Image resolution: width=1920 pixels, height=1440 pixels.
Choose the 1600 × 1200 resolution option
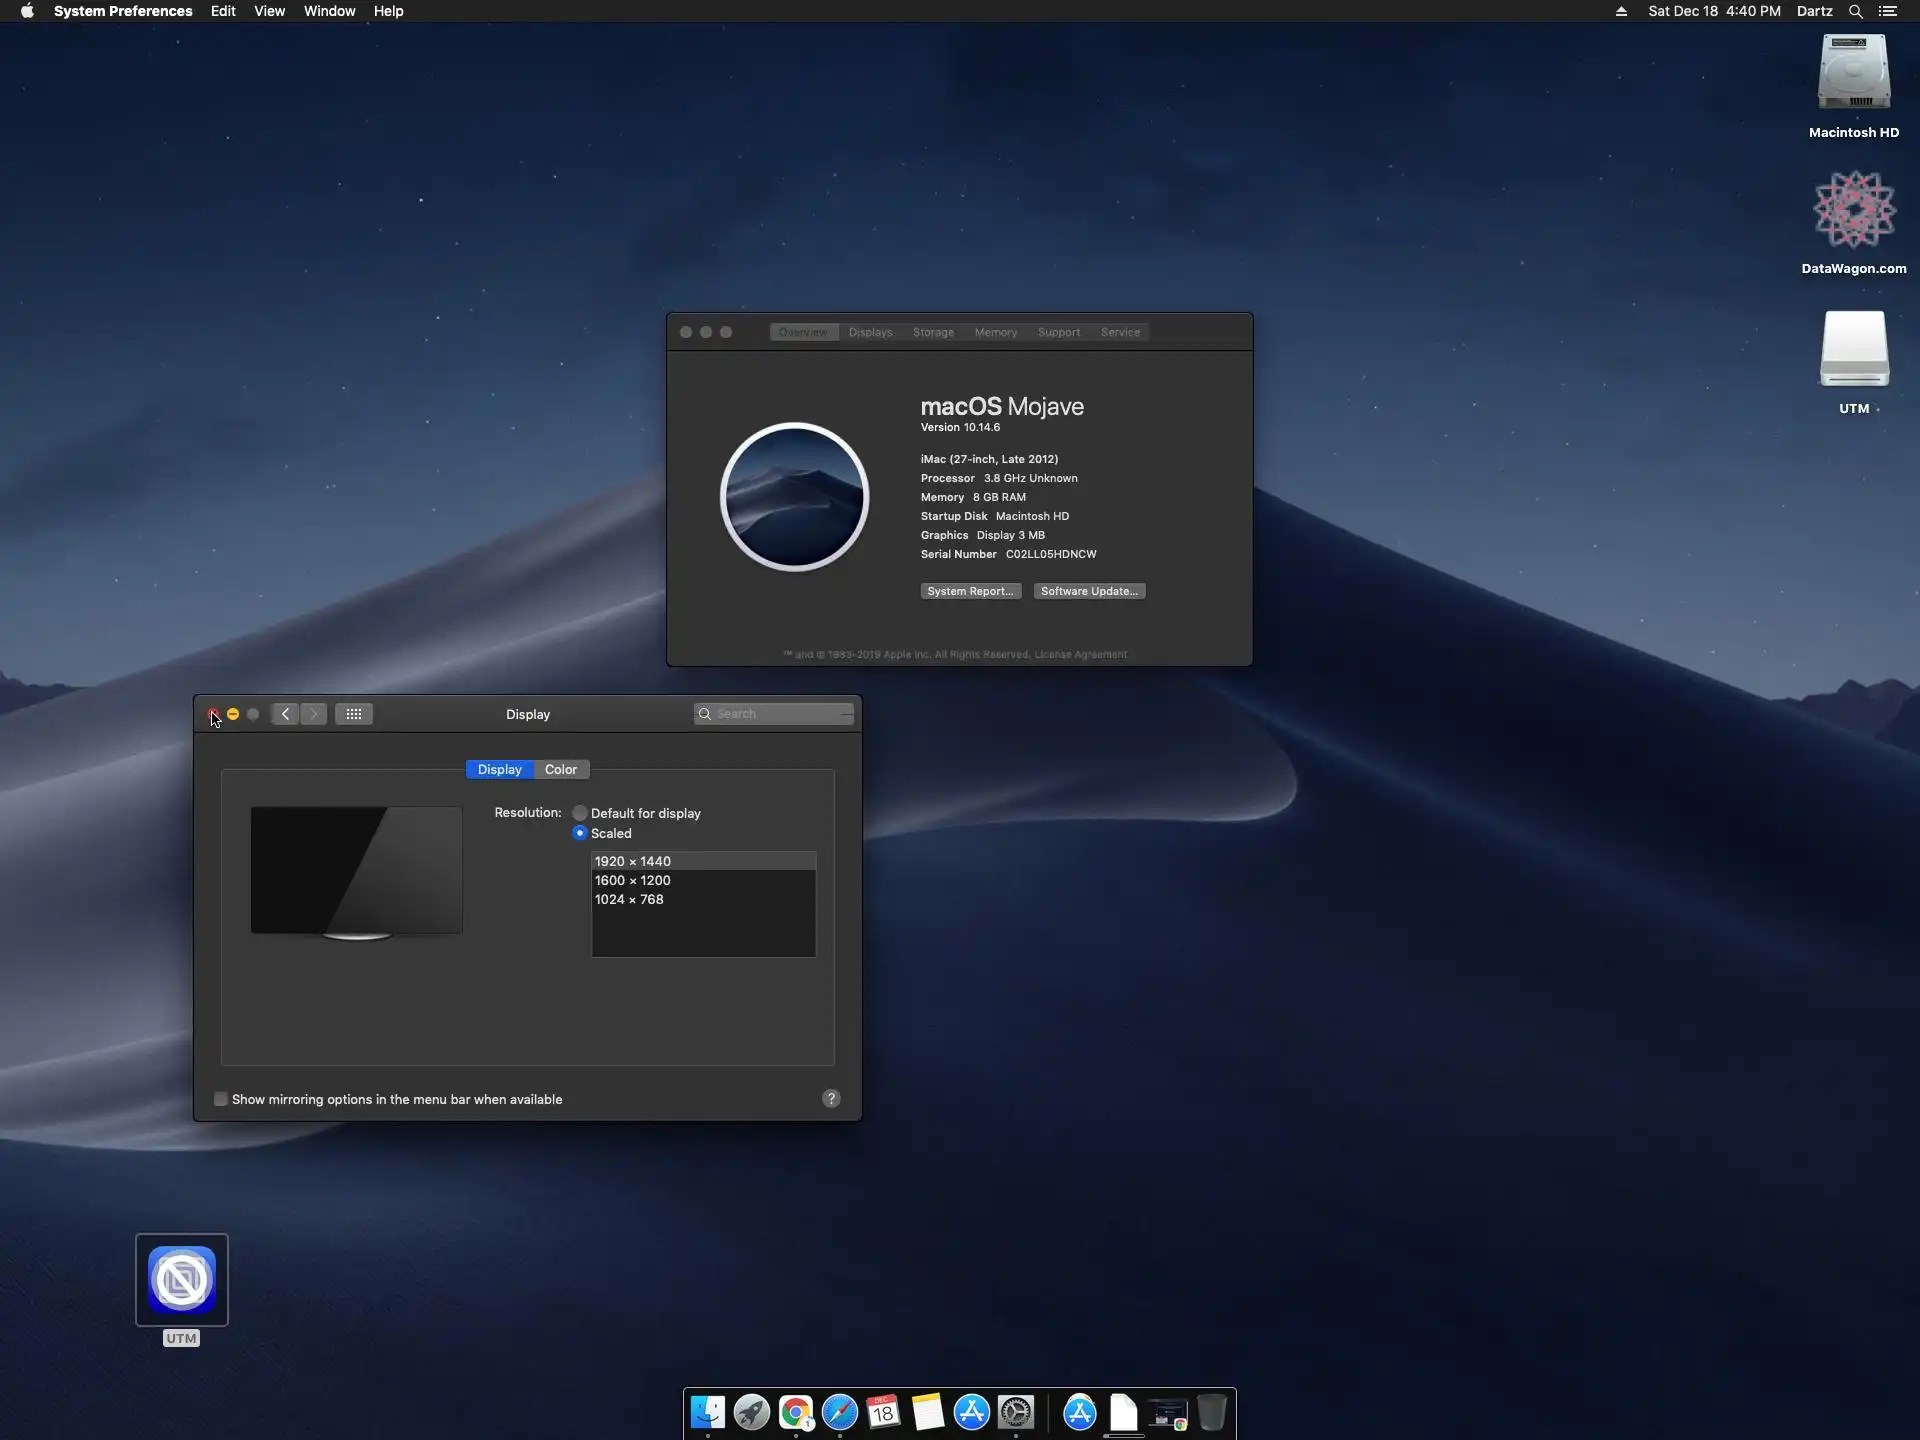click(633, 880)
